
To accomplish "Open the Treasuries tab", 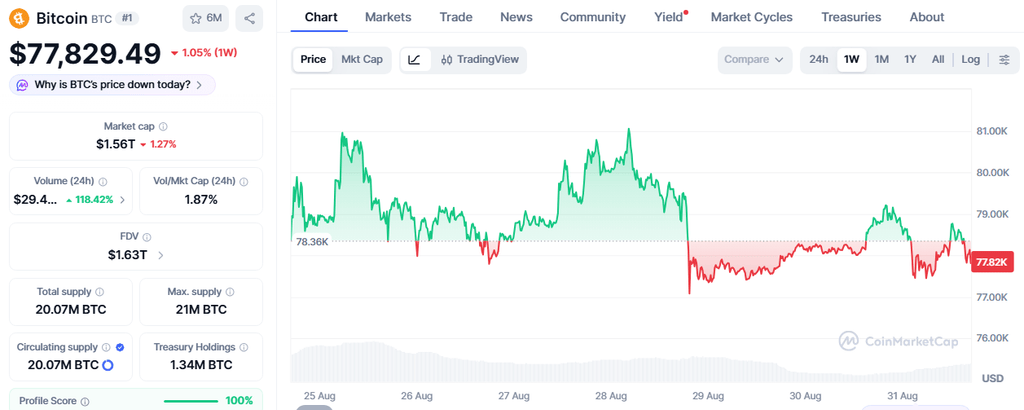I will point(851,18).
